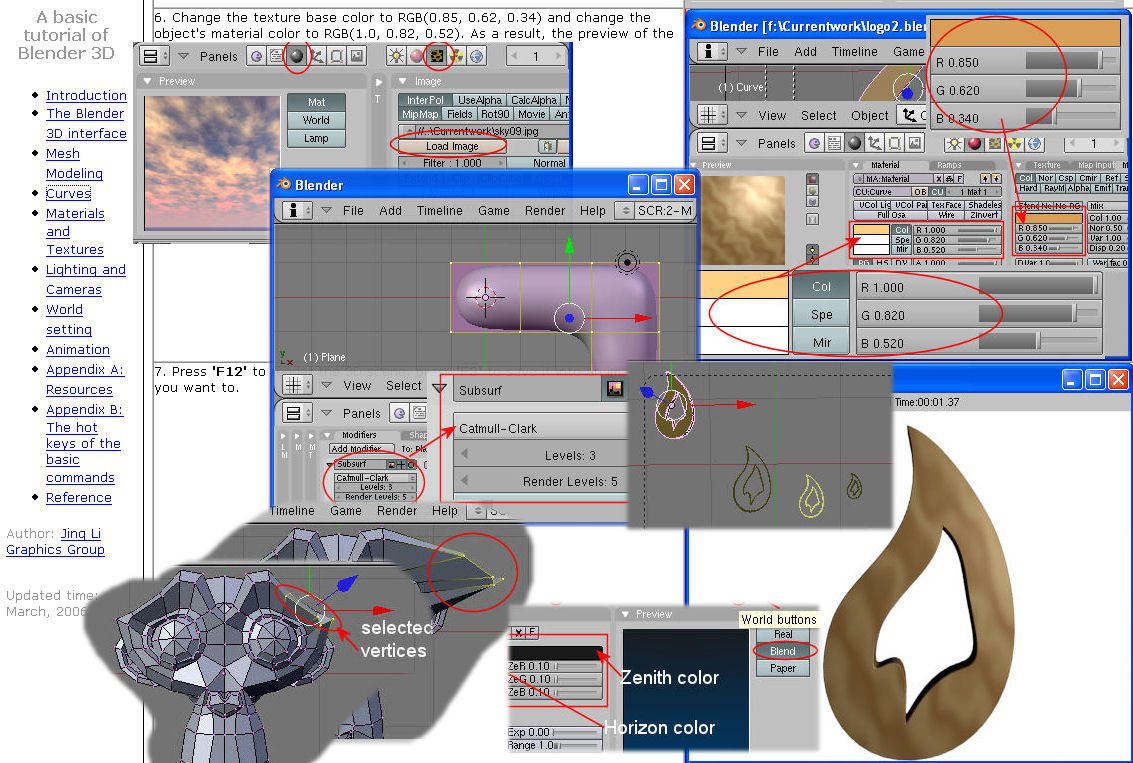Collapse the sky Preview panel triangle

point(147,81)
